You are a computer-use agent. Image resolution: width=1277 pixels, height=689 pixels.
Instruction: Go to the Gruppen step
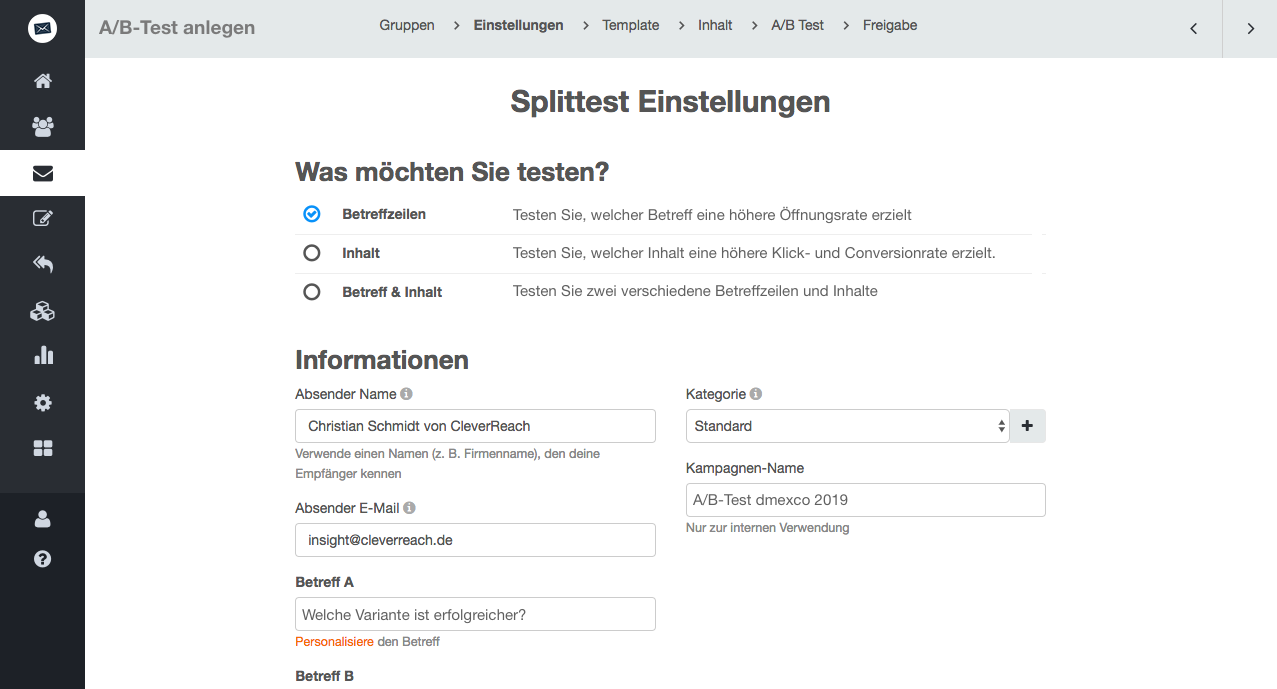pyautogui.click(x=407, y=25)
